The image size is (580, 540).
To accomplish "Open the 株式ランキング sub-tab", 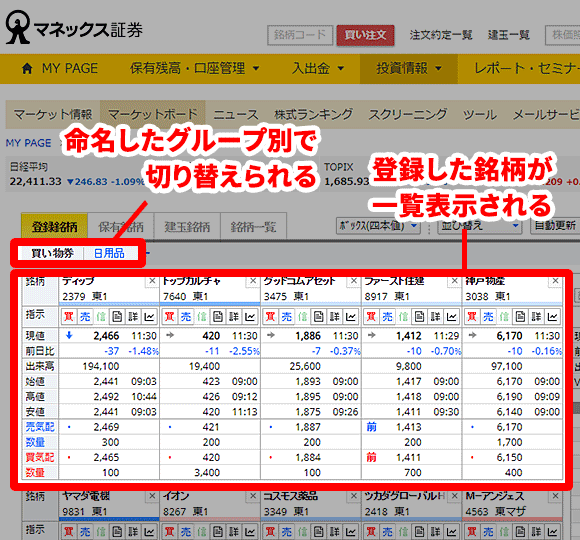I will (314, 114).
